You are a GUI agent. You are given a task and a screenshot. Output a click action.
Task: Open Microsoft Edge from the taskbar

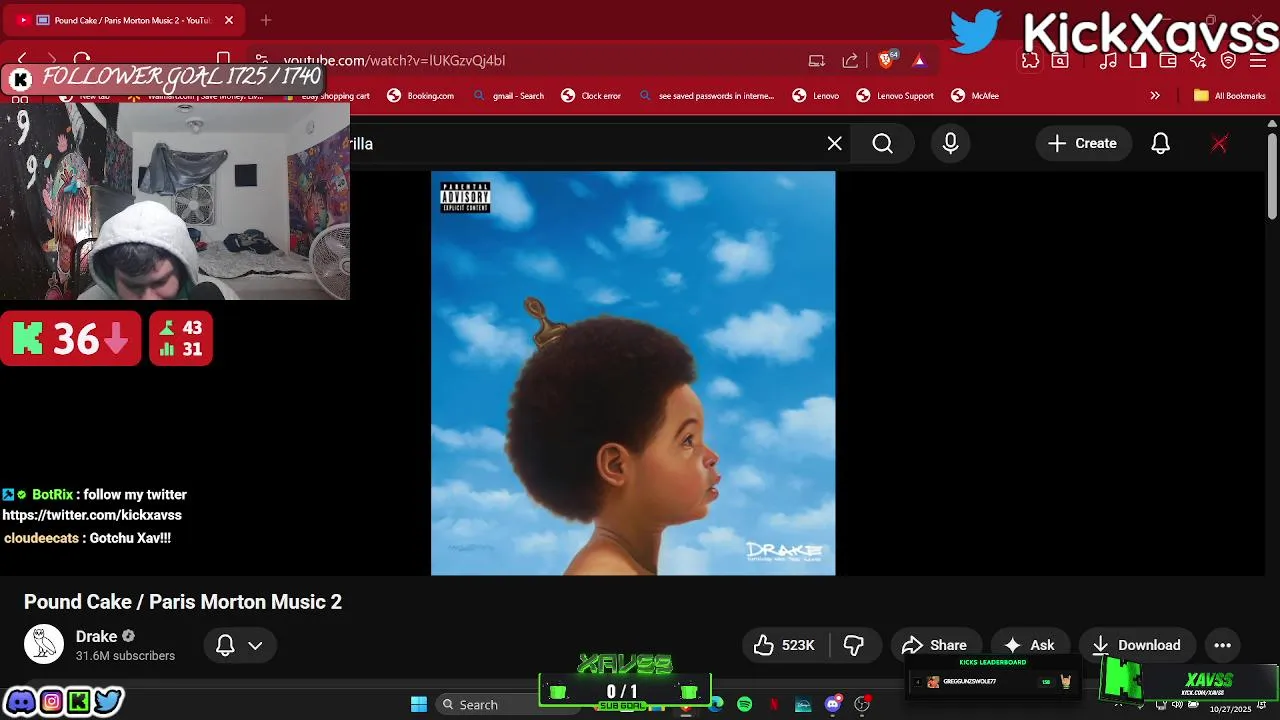716,704
